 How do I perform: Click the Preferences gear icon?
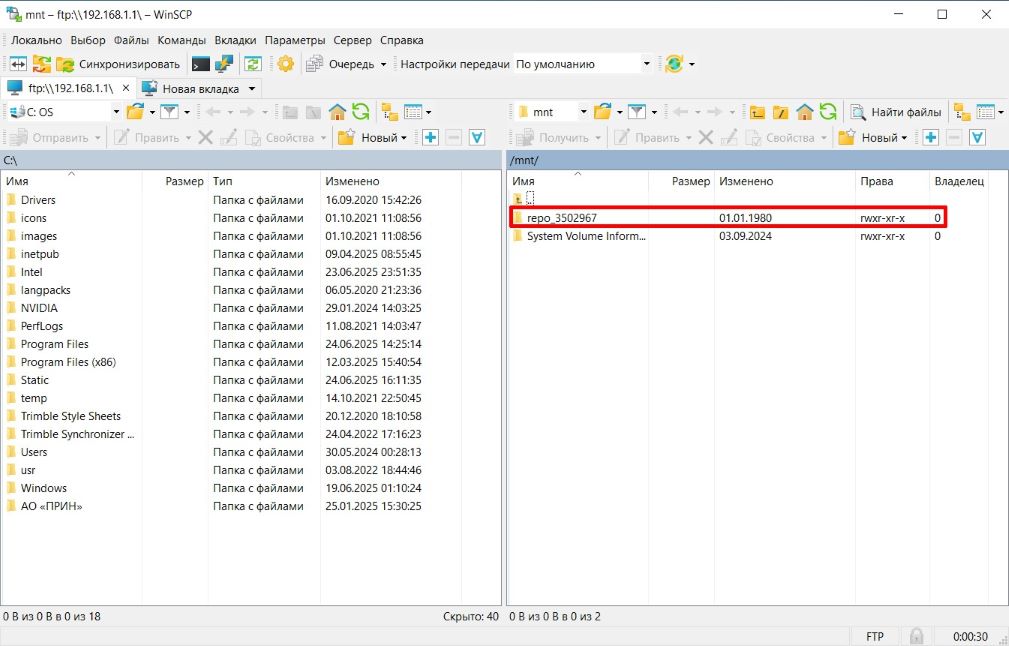[x=286, y=64]
